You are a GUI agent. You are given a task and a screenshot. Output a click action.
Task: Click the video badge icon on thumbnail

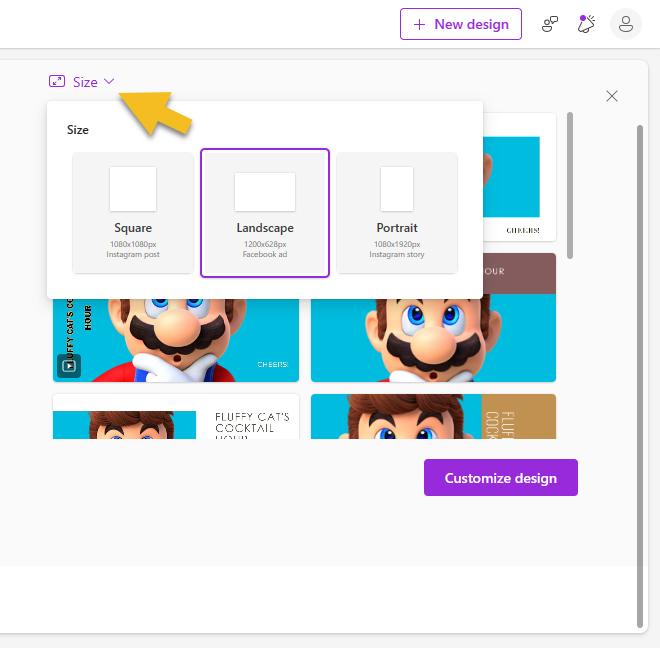pos(69,366)
